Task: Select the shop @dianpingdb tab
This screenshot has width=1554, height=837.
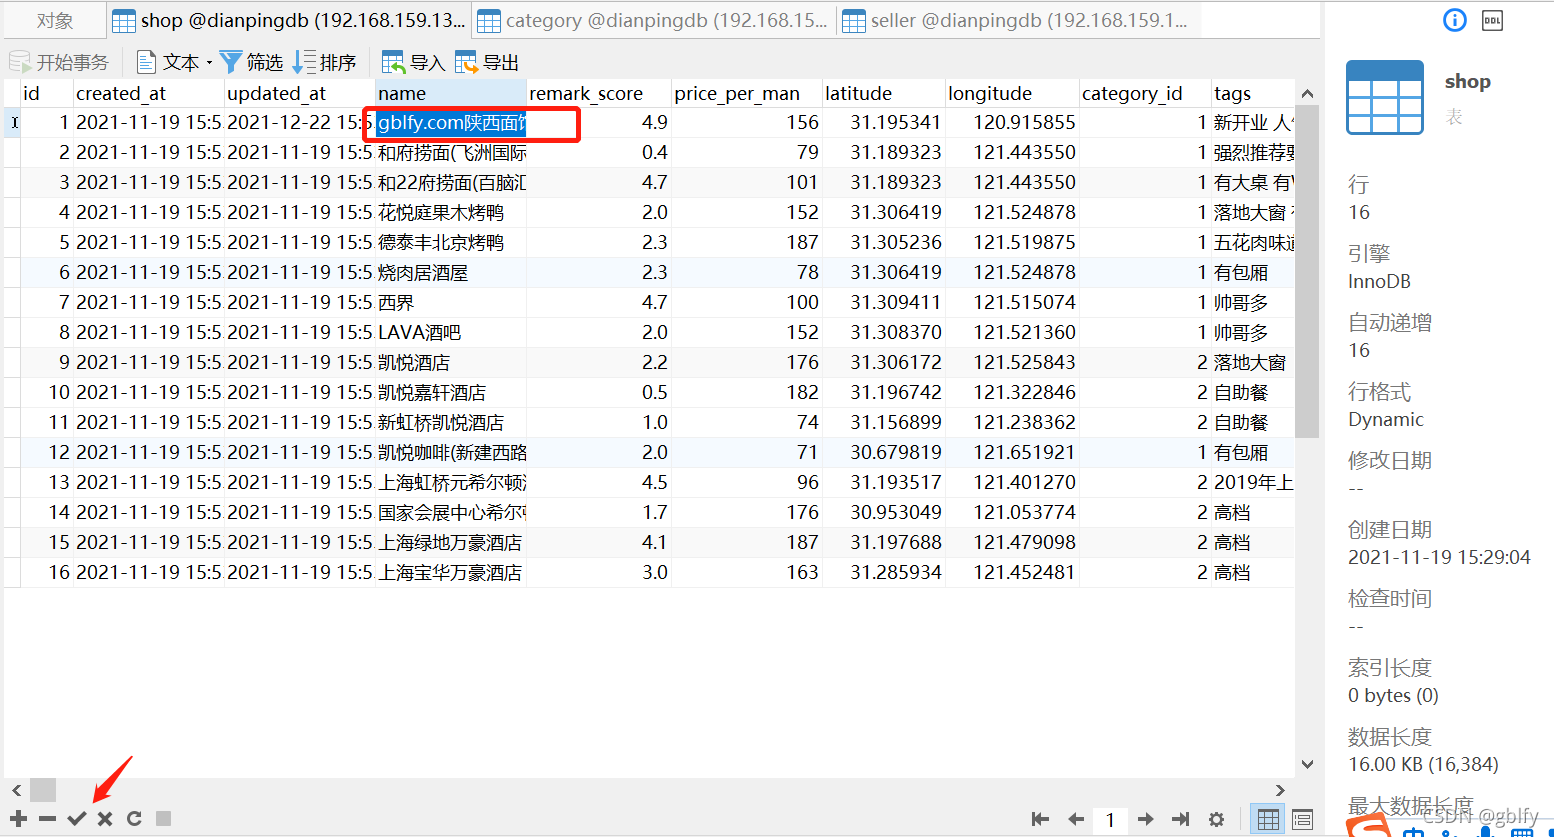Action: tap(289, 20)
